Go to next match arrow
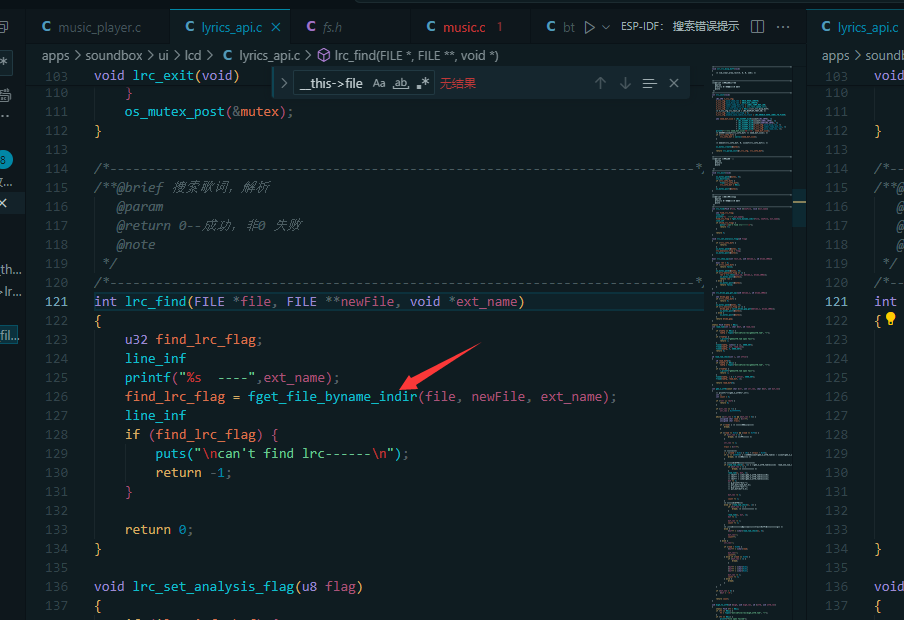 625,83
